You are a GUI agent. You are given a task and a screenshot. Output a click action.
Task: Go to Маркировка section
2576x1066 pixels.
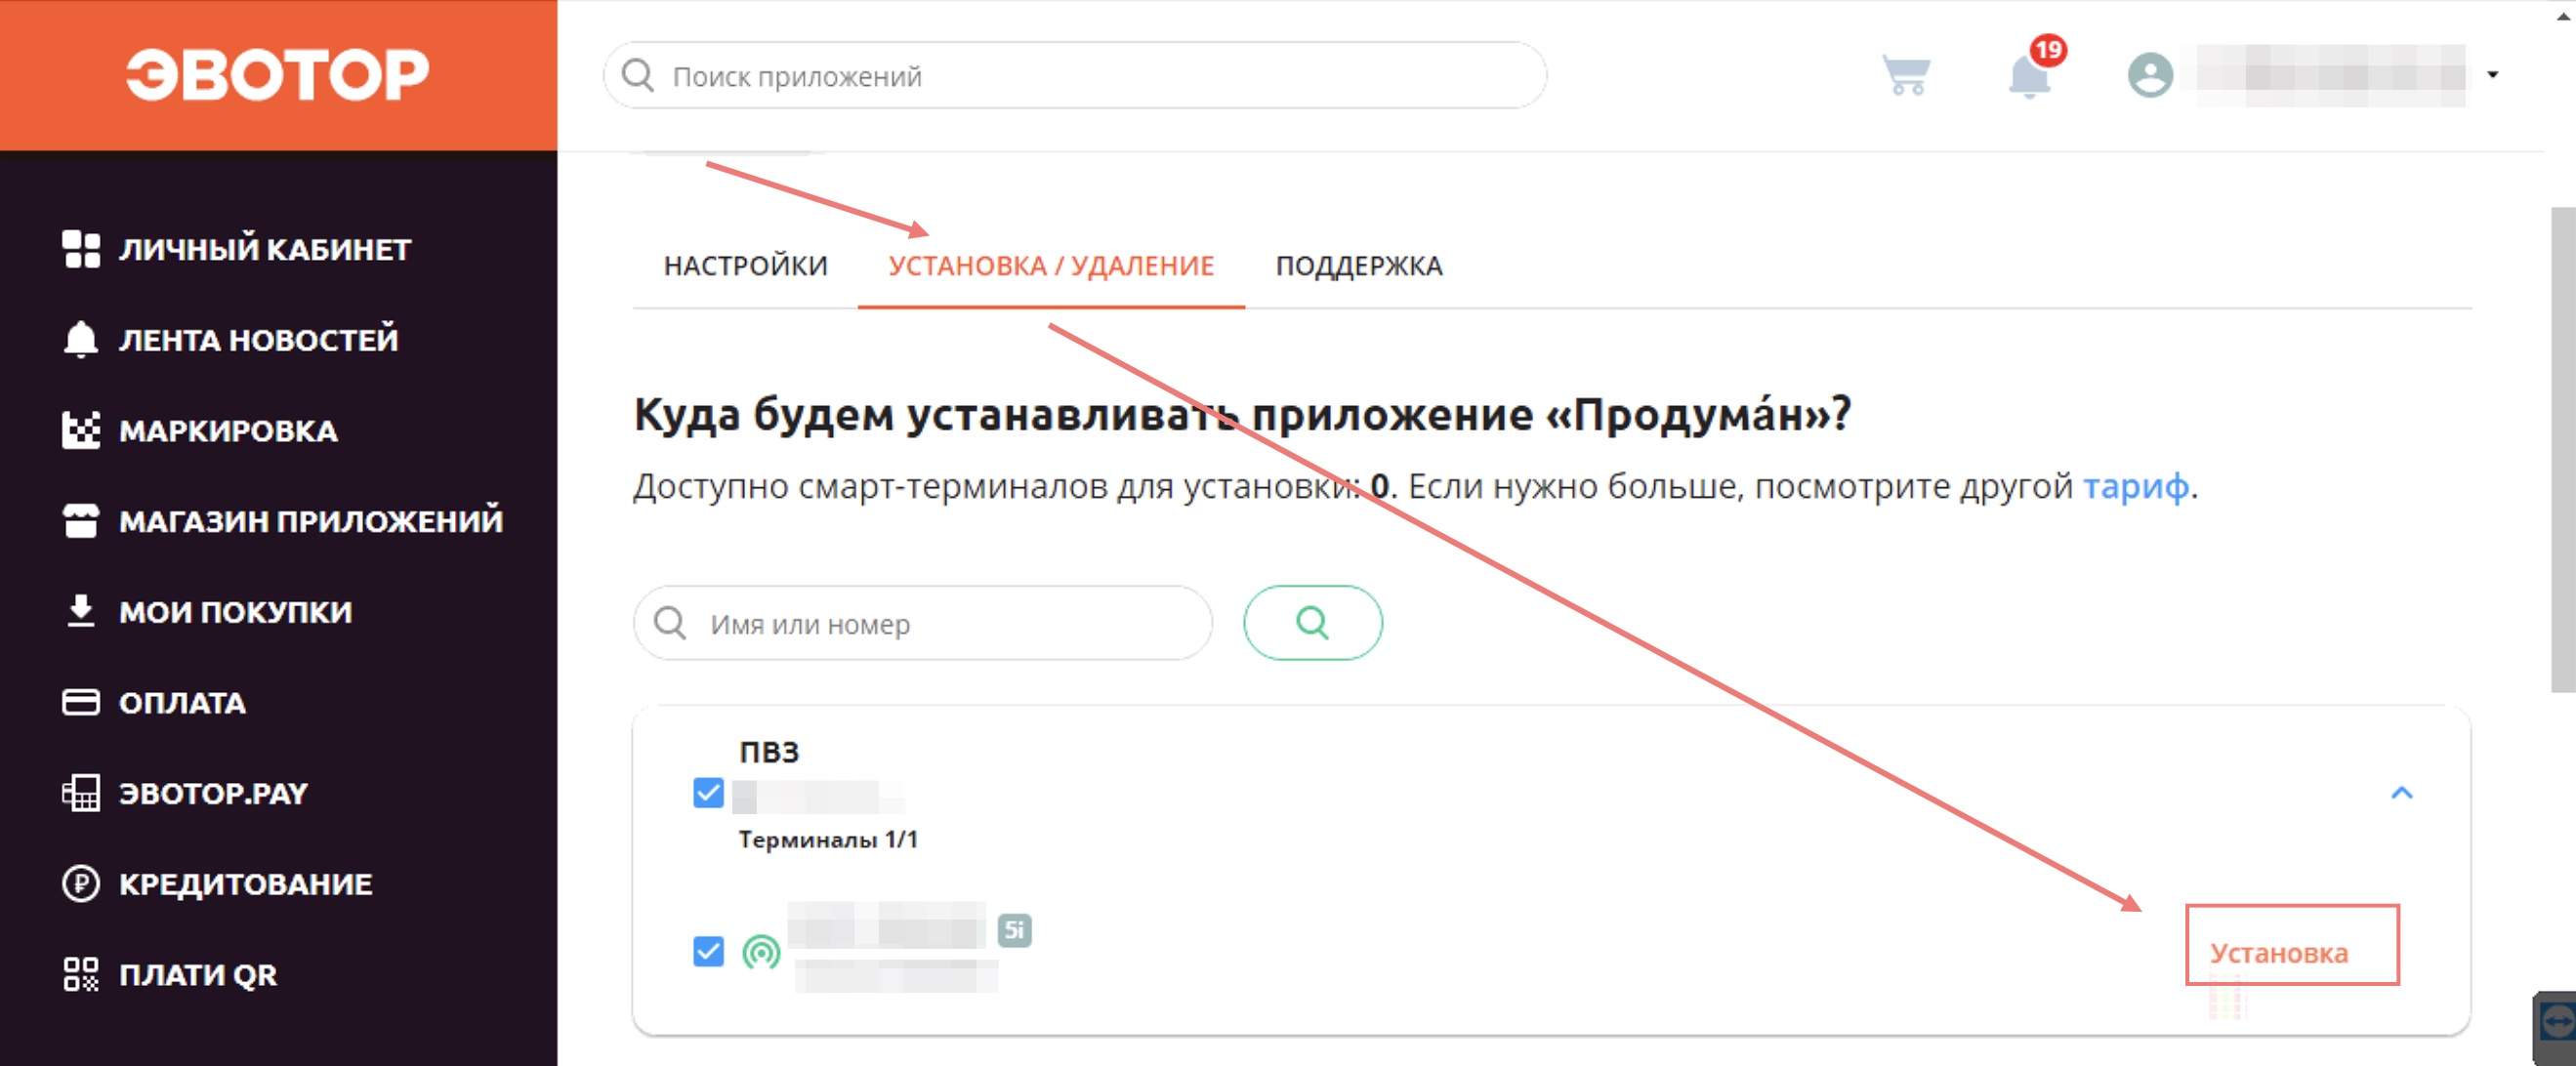coord(228,431)
